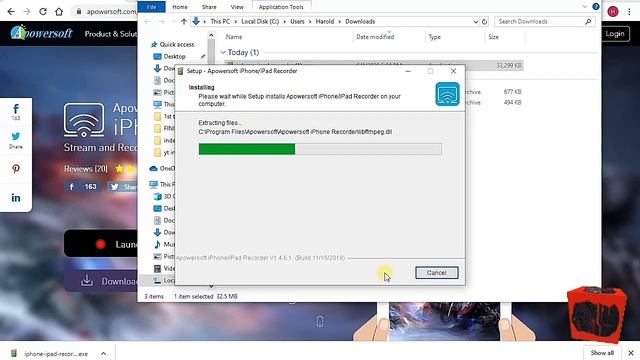Share page via Pinterest sidebar icon

[x=16, y=169]
